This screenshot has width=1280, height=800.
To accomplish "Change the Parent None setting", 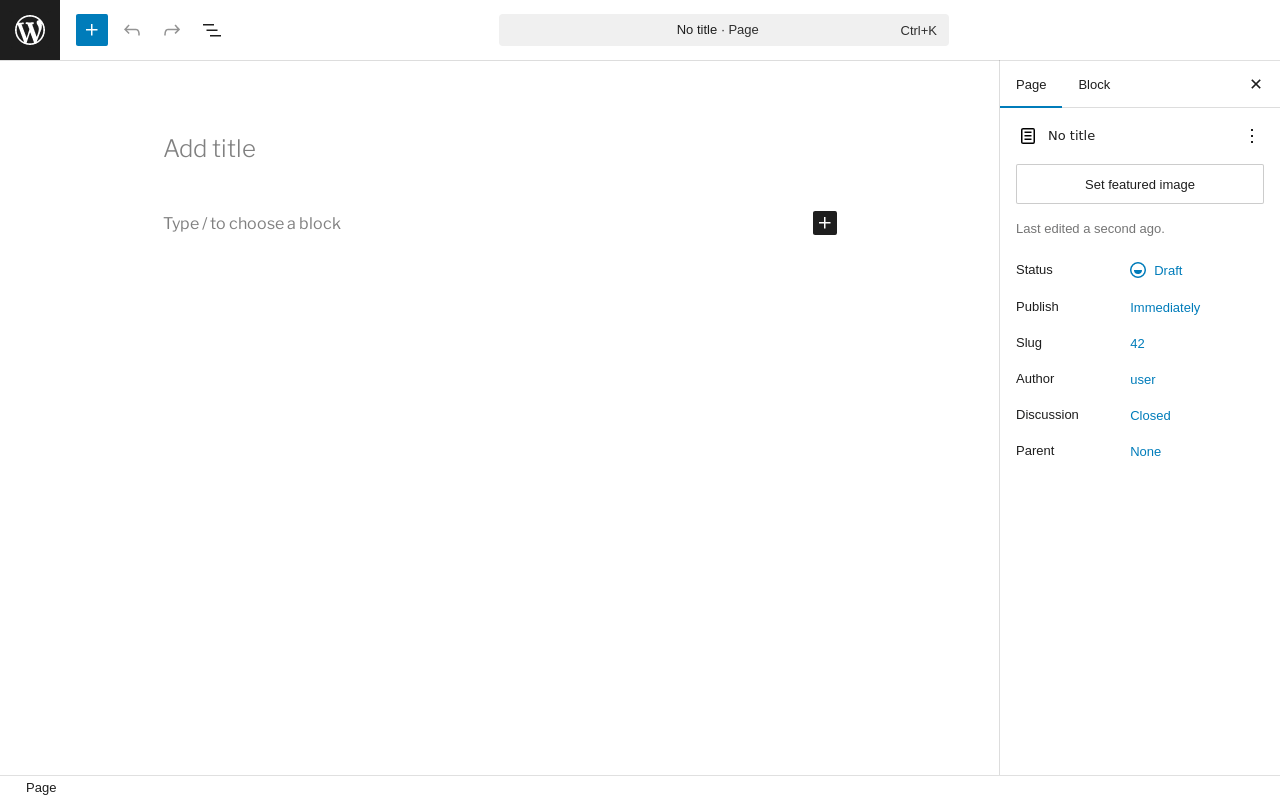I will (1146, 452).
